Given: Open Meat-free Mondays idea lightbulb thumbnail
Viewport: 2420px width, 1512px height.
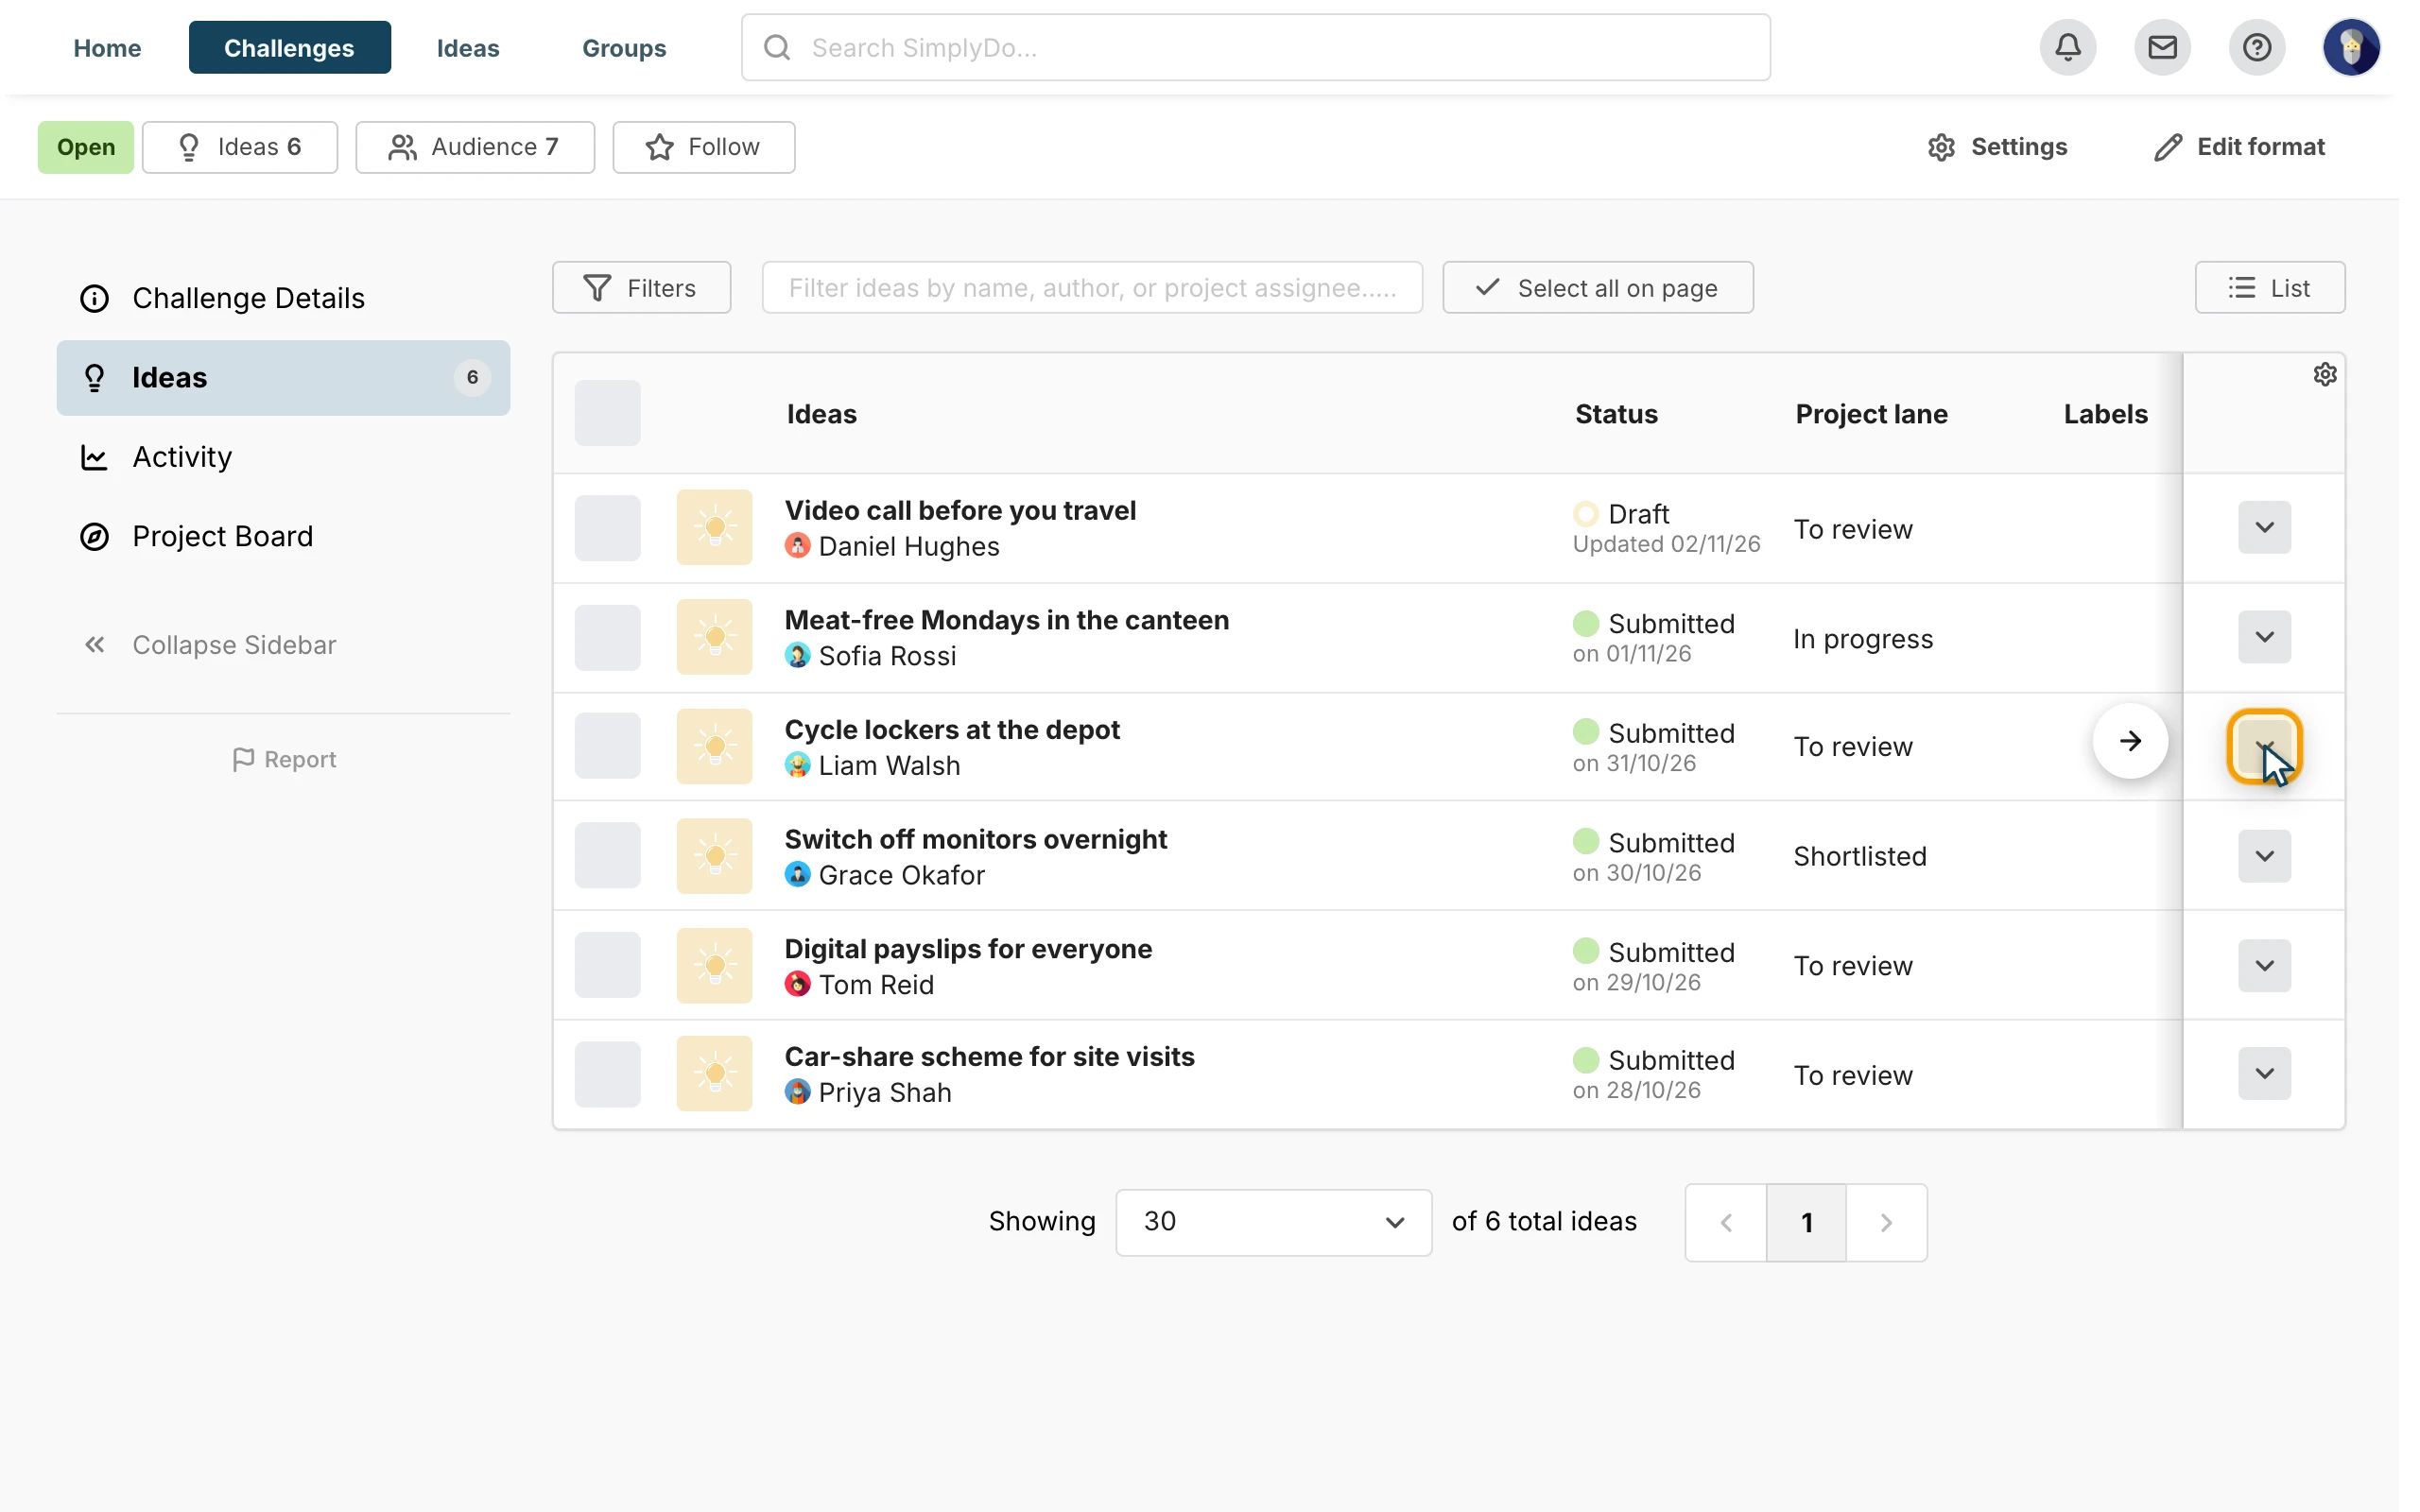Looking at the screenshot, I should 714,637.
